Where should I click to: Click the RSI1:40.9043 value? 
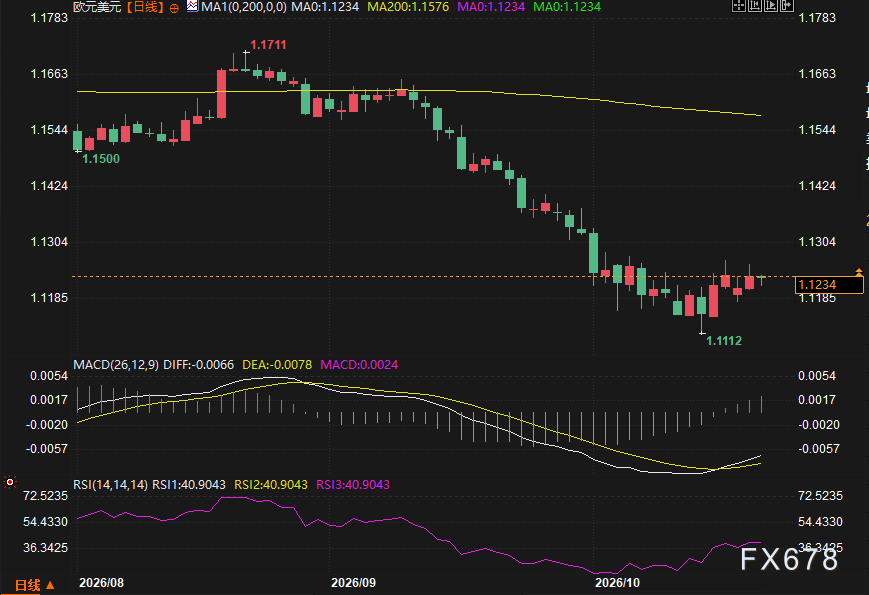(189, 484)
